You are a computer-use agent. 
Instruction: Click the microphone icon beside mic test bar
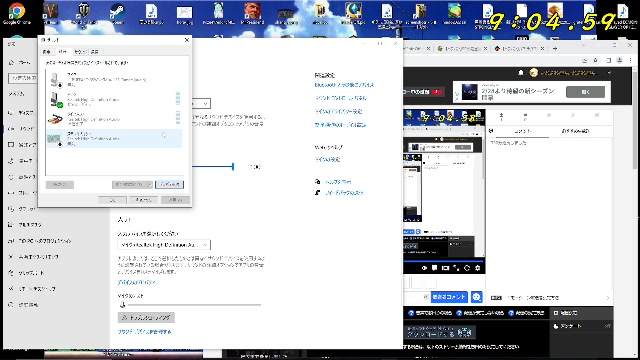click(122, 304)
